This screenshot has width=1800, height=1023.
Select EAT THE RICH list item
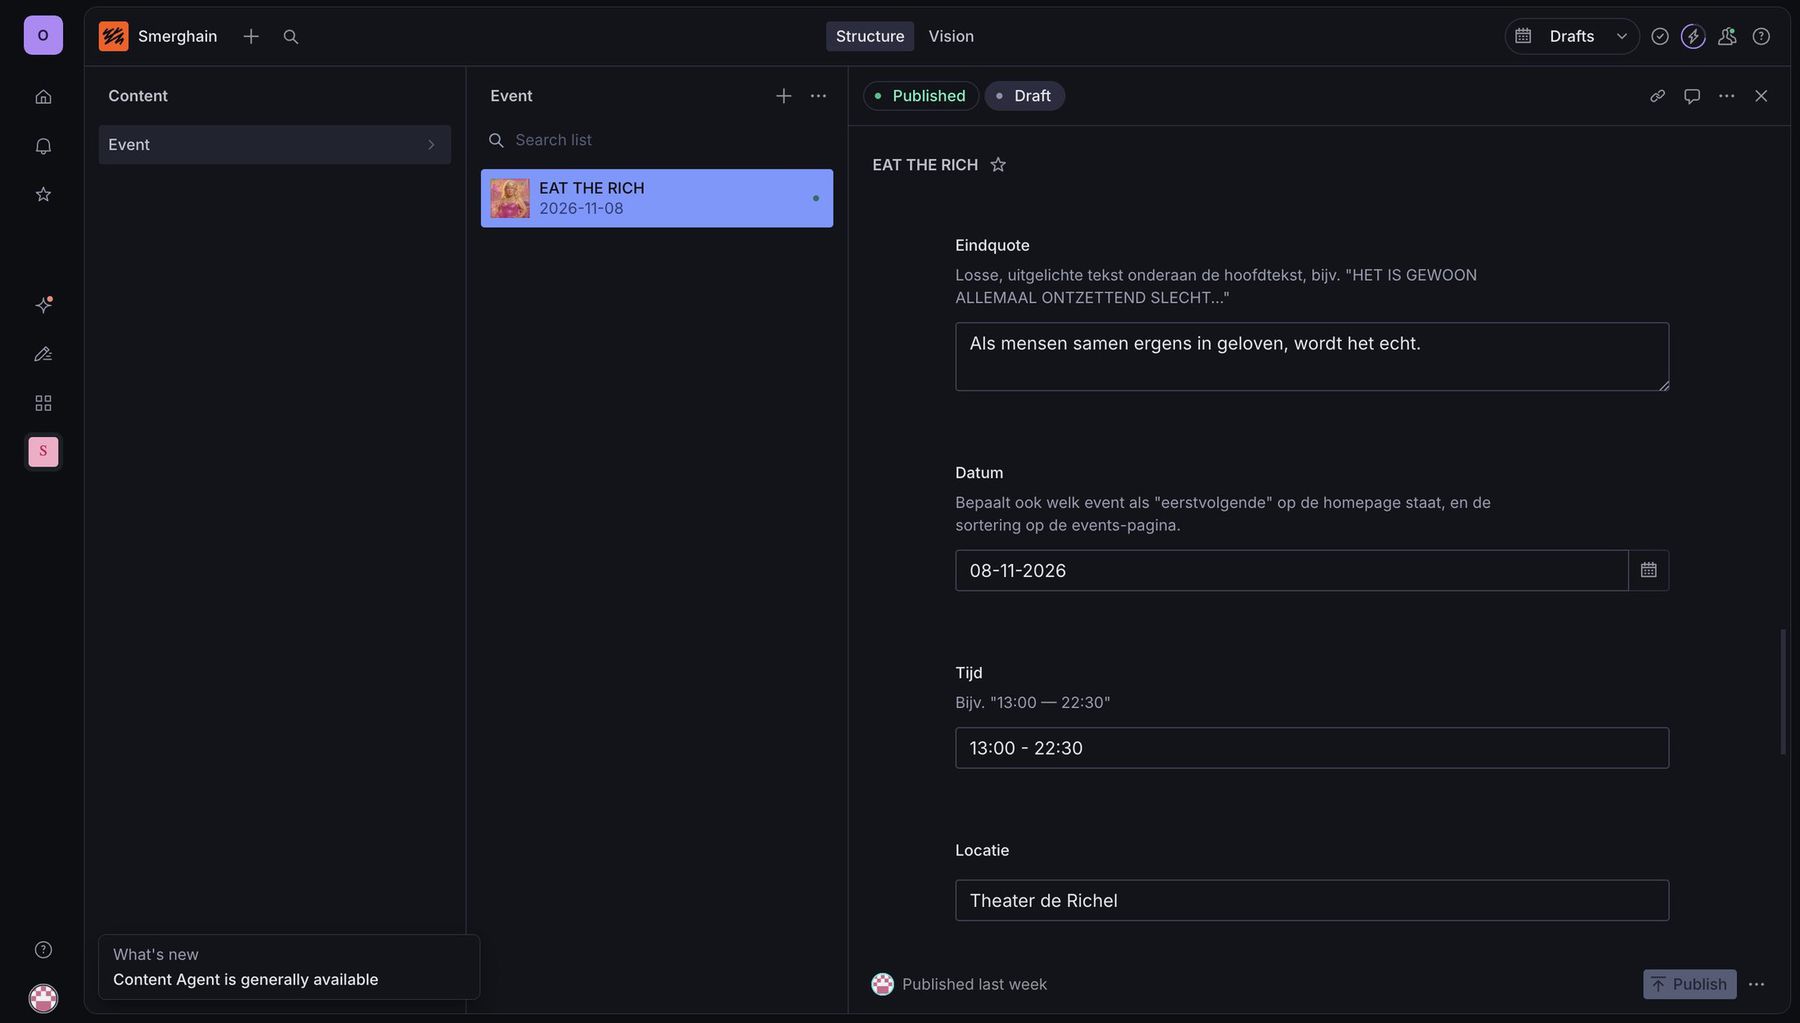click(x=657, y=198)
